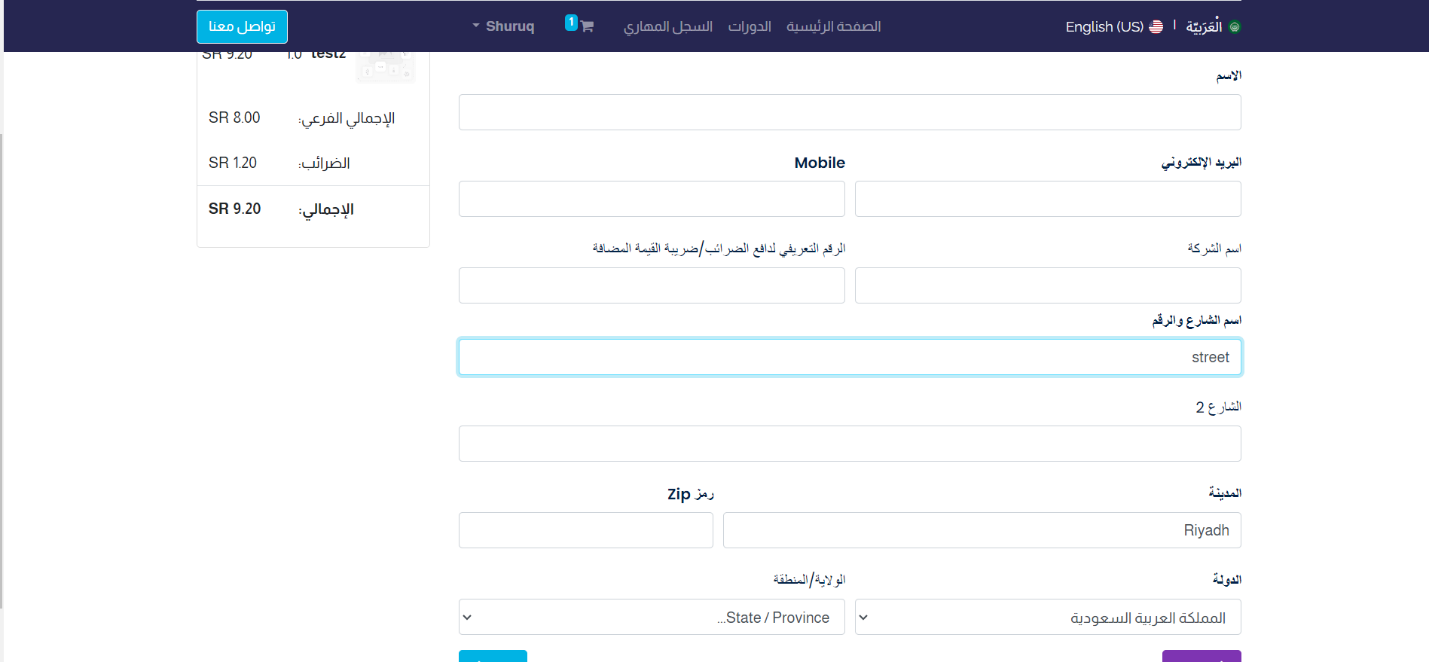Click the الاسم name input field
This screenshot has height=662, width=1429.
tap(849, 112)
